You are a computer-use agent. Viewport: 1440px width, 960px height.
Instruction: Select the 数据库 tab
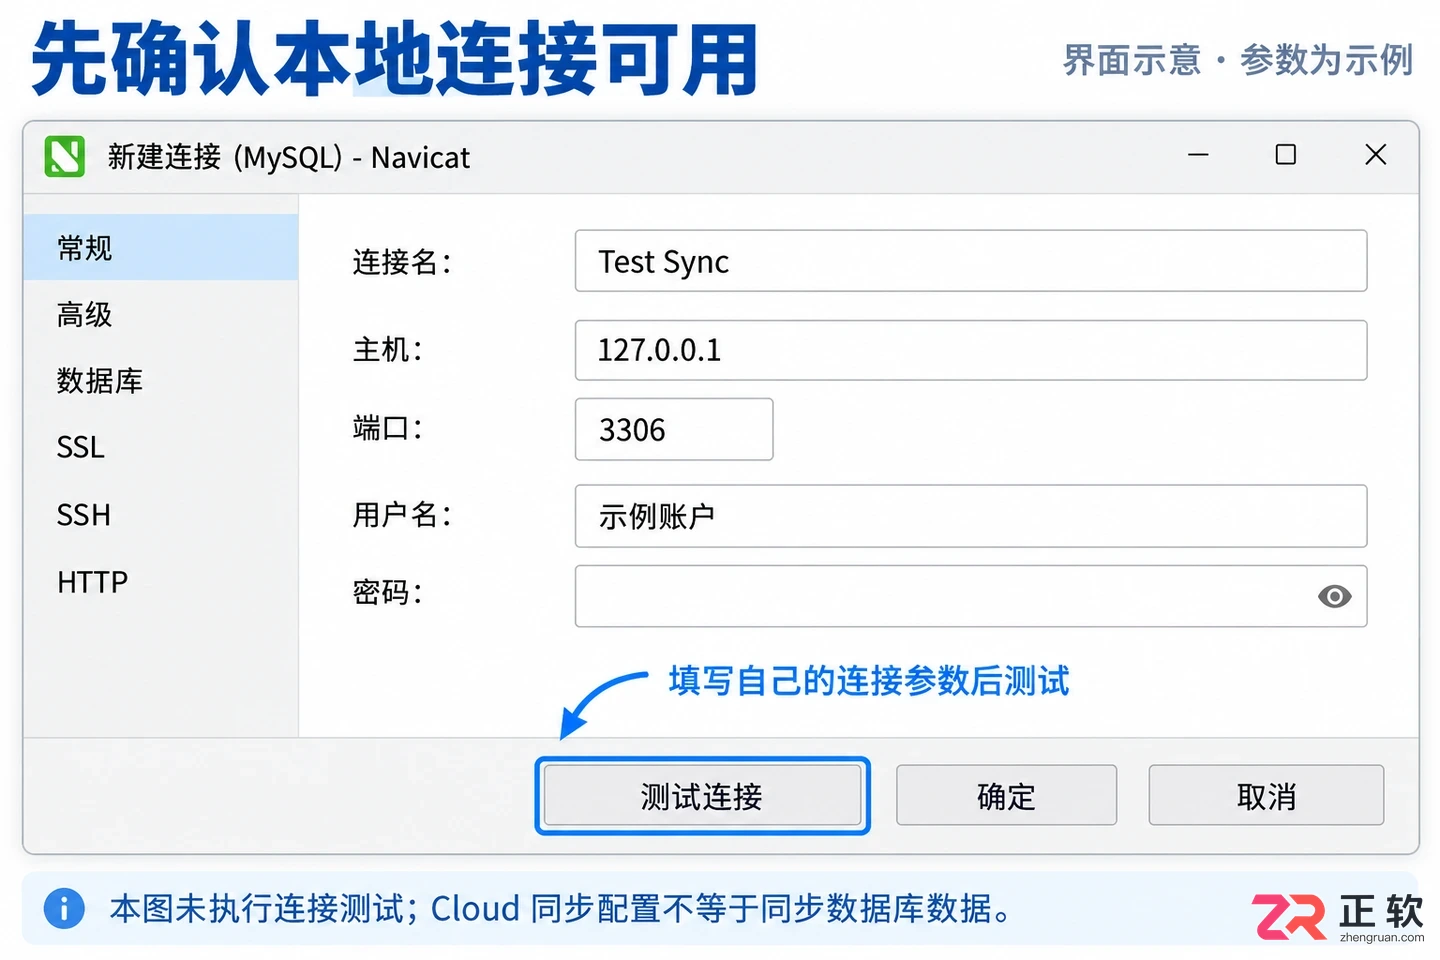click(161, 381)
